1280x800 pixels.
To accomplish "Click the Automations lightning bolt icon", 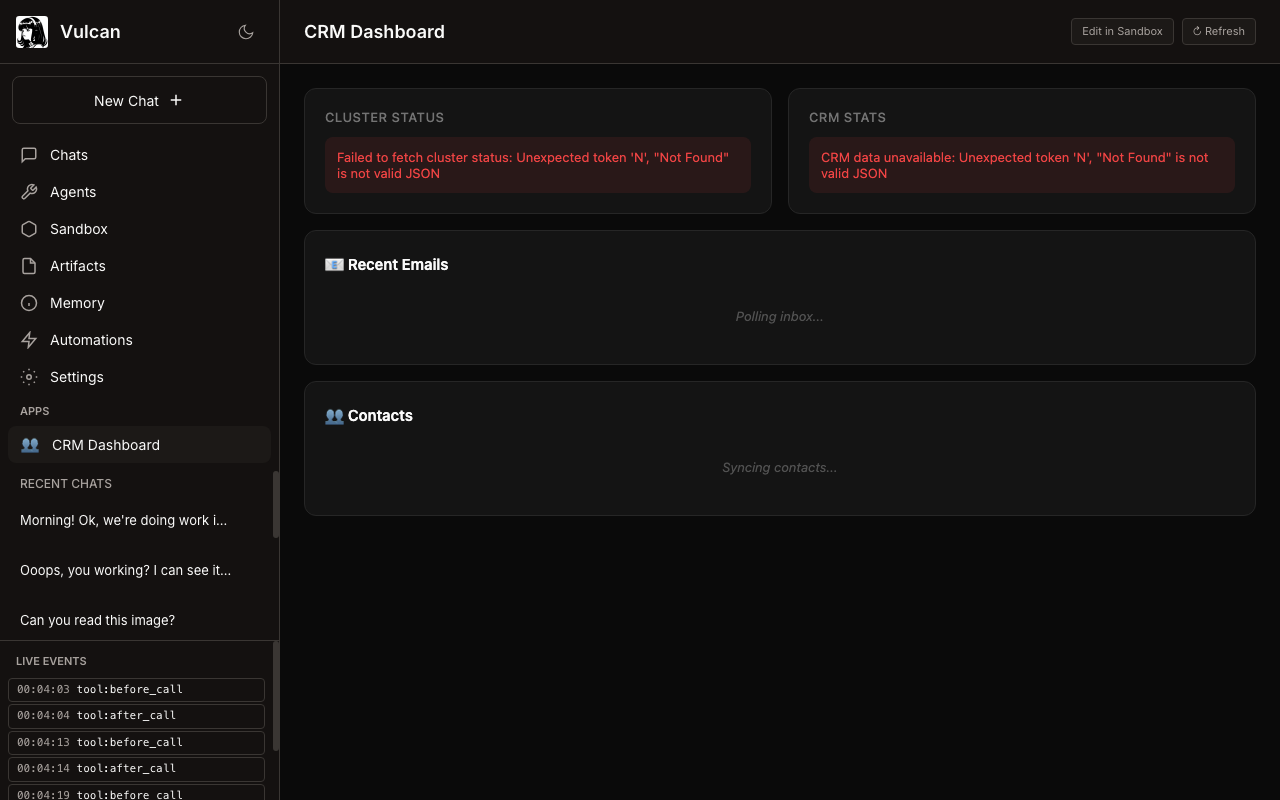I will pyautogui.click(x=29, y=340).
